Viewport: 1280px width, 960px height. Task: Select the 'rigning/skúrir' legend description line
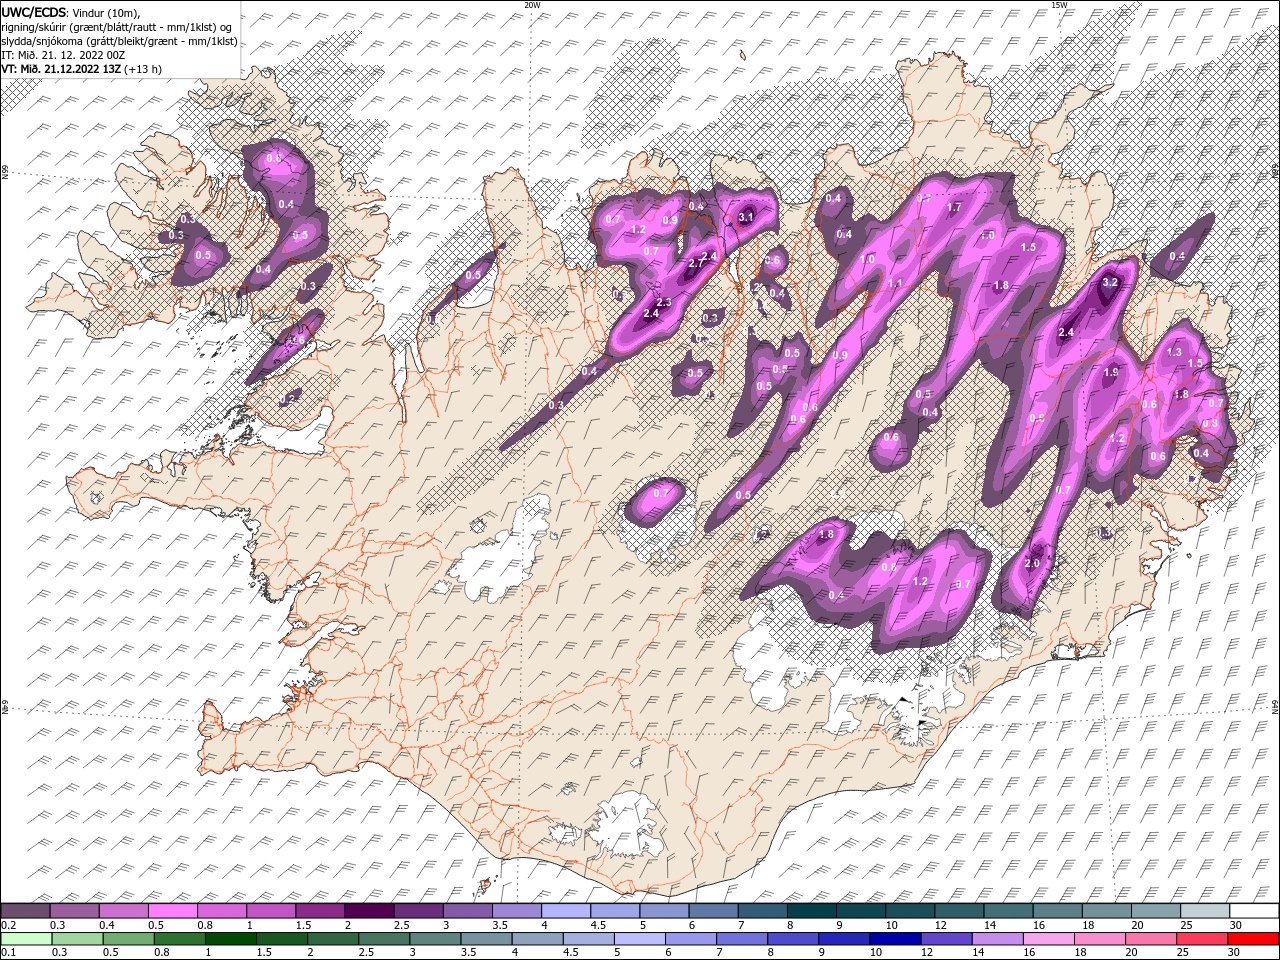118,26
